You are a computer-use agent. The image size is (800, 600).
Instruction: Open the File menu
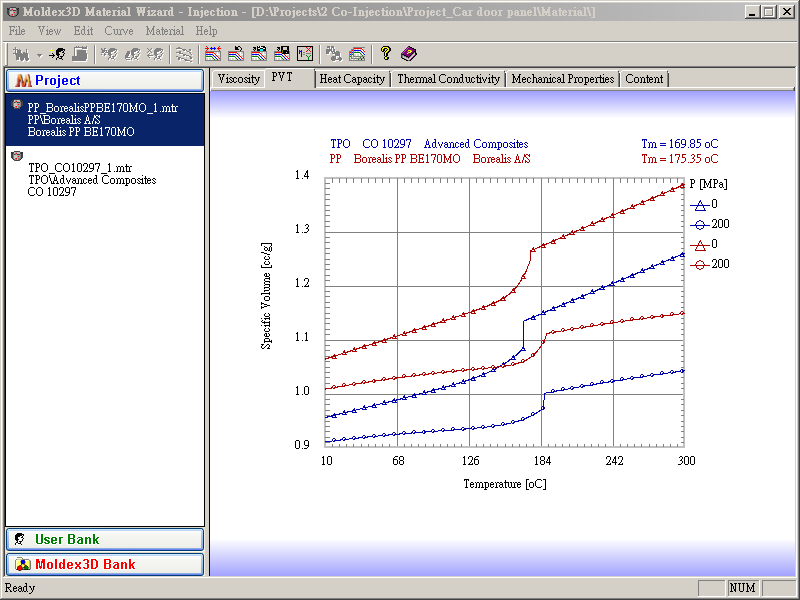(17, 31)
